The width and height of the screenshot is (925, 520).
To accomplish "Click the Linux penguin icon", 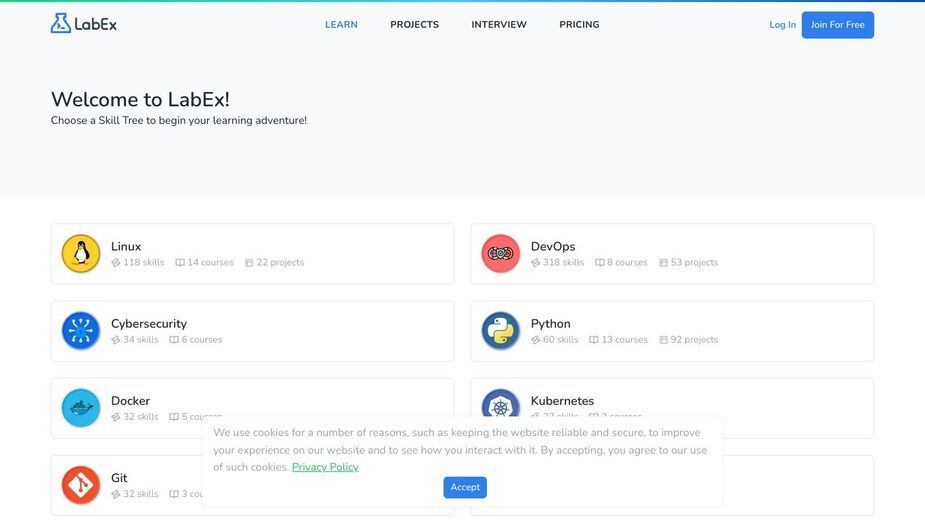I will point(81,254).
